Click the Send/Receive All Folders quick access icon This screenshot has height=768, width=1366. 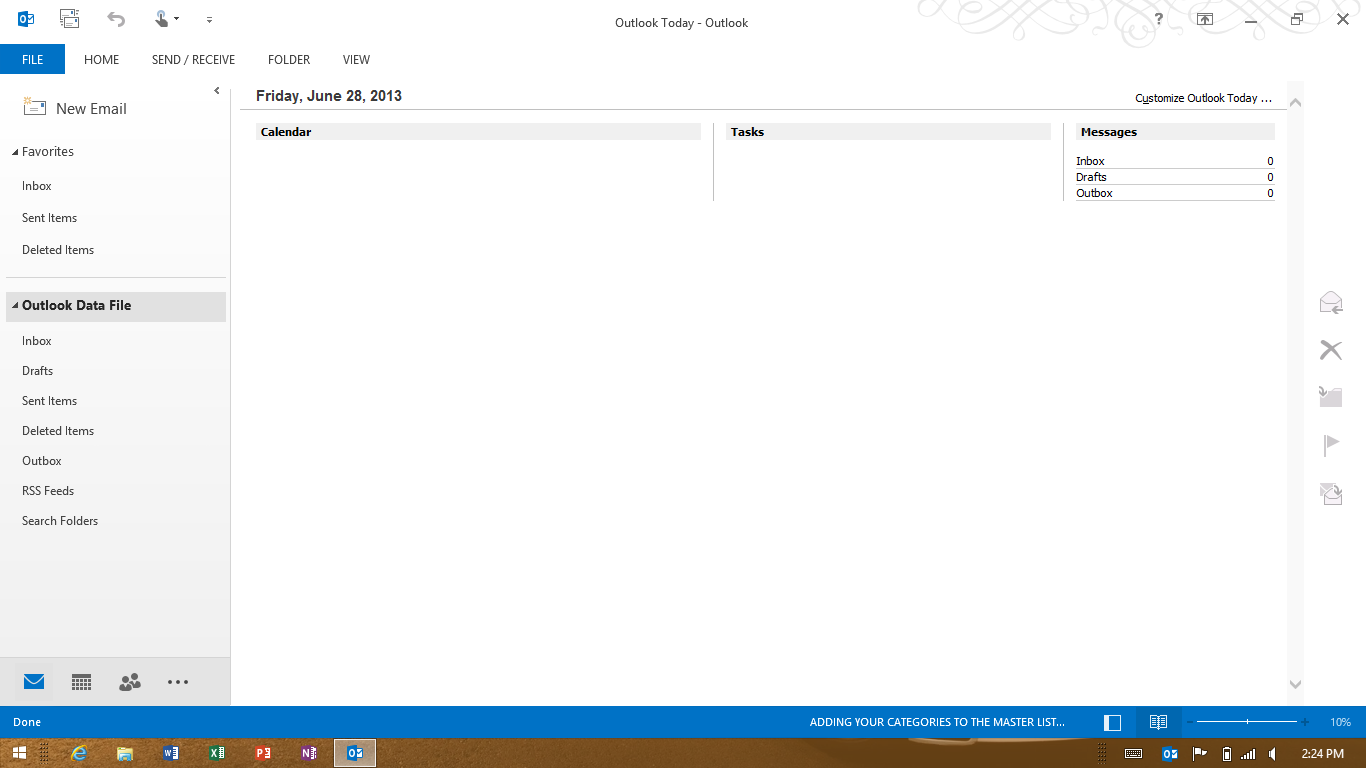tap(69, 19)
